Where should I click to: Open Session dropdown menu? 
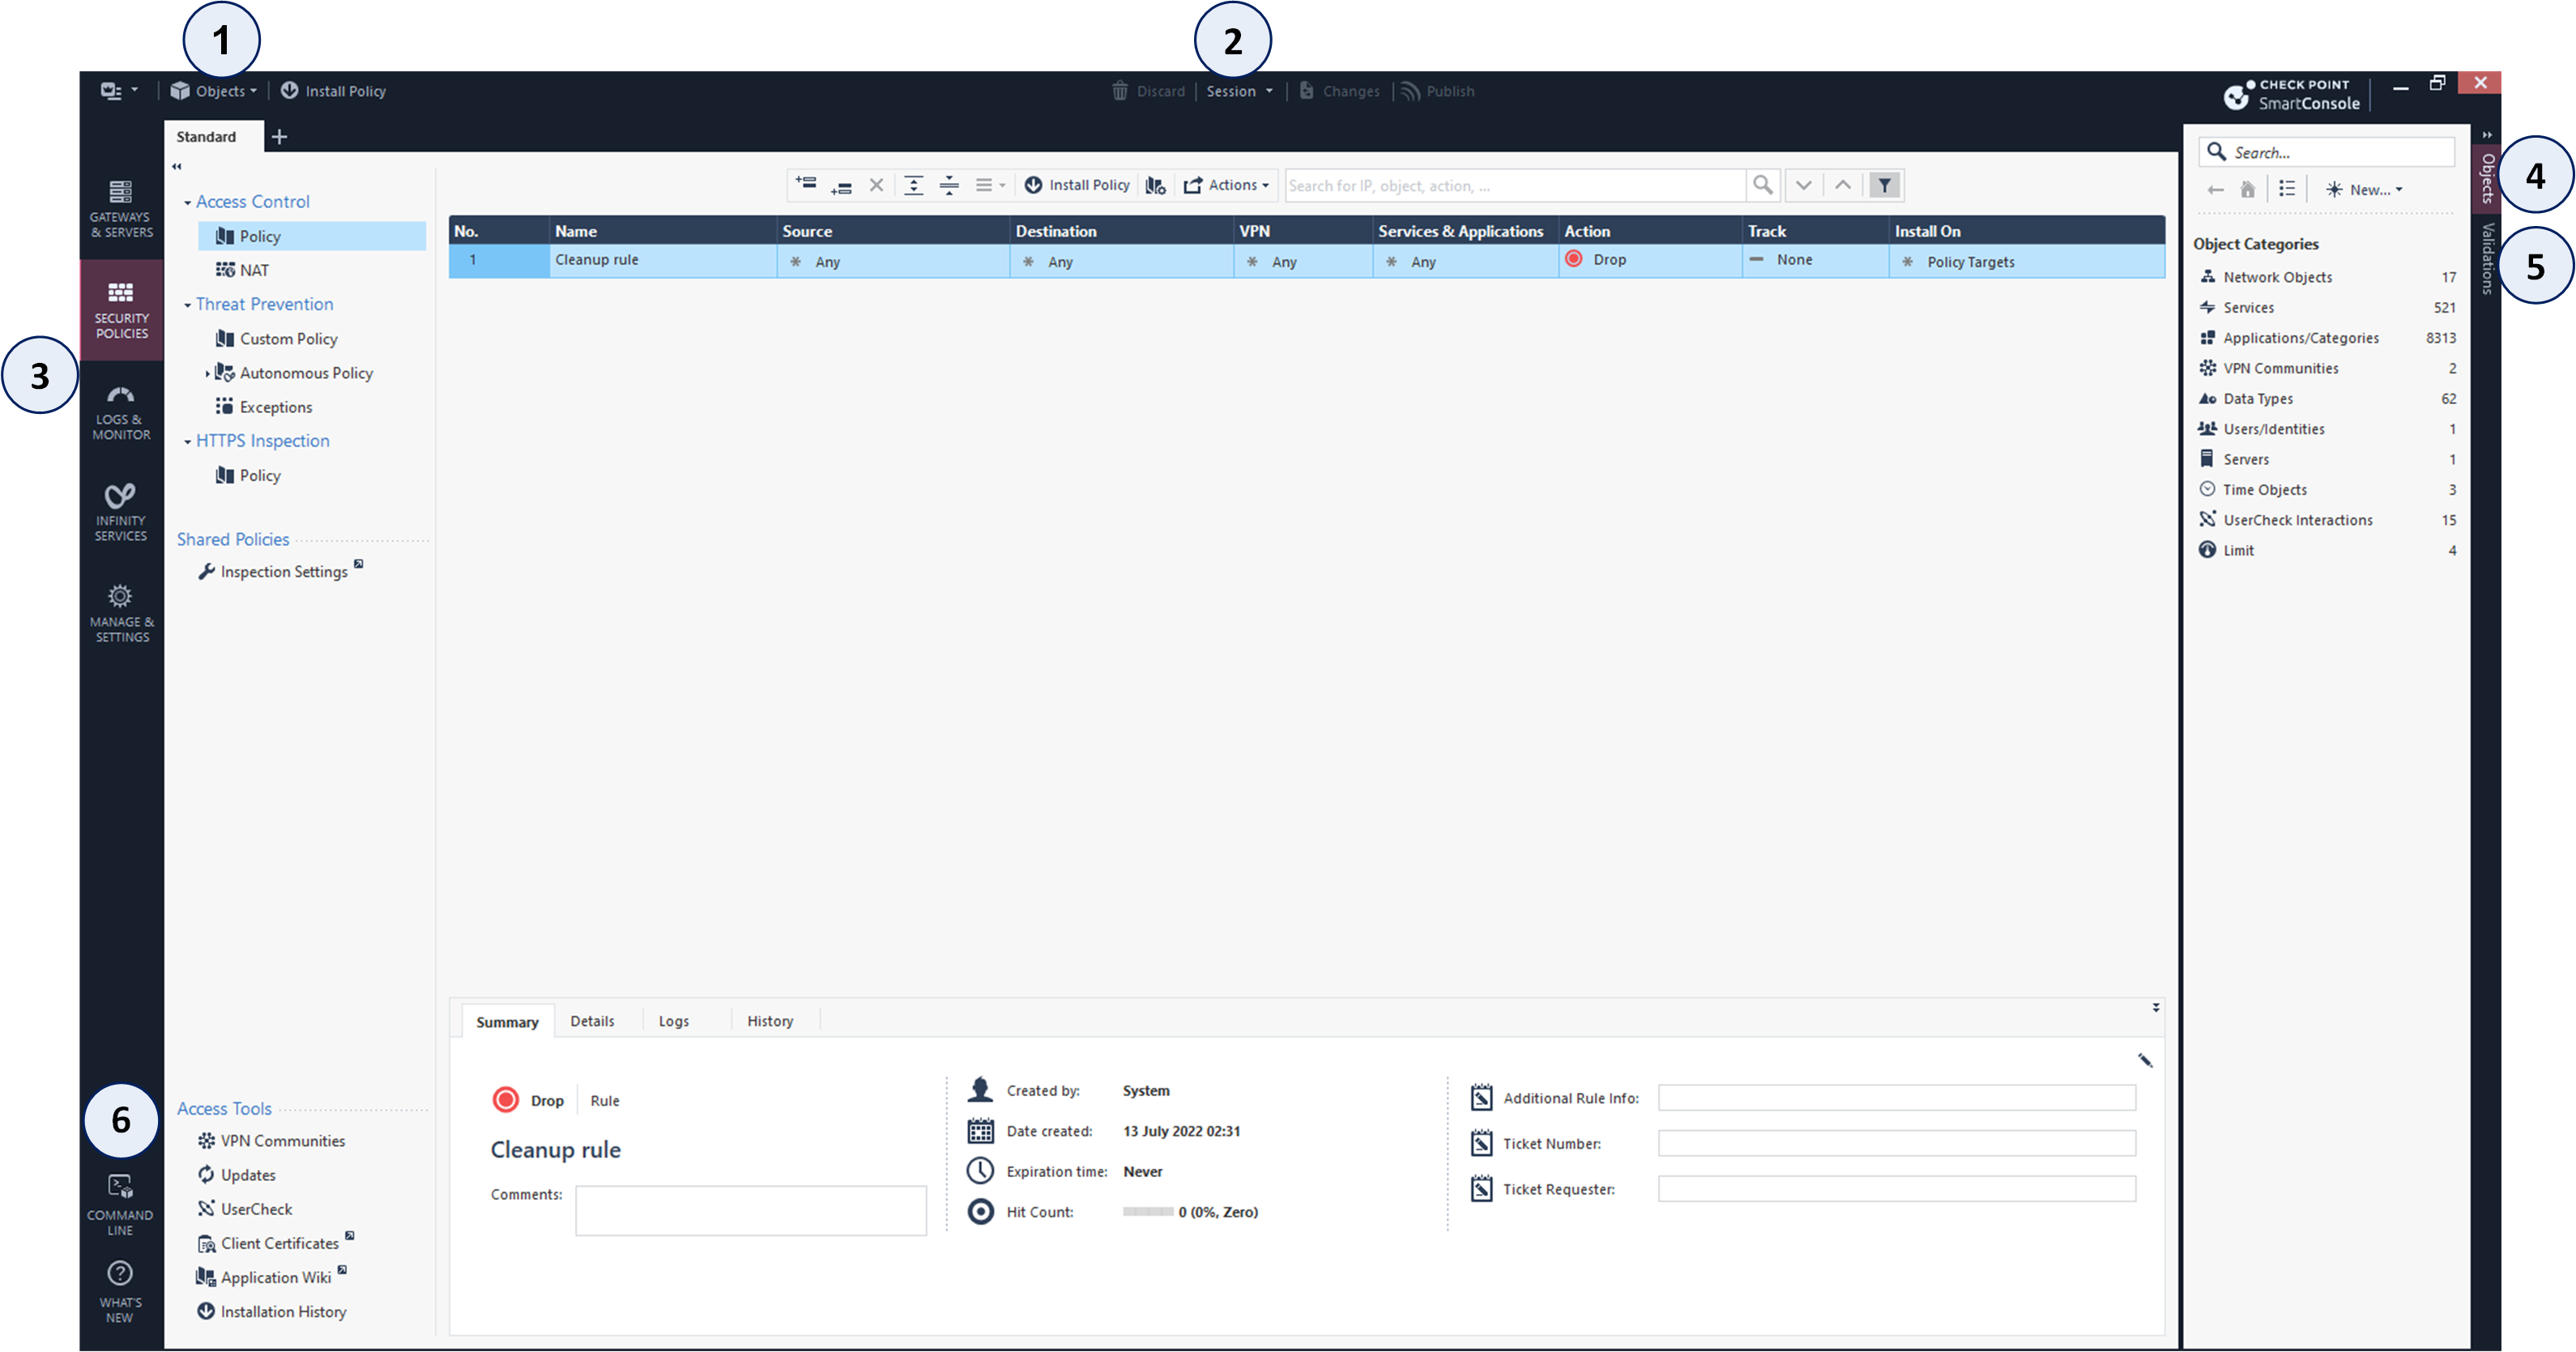(1239, 91)
